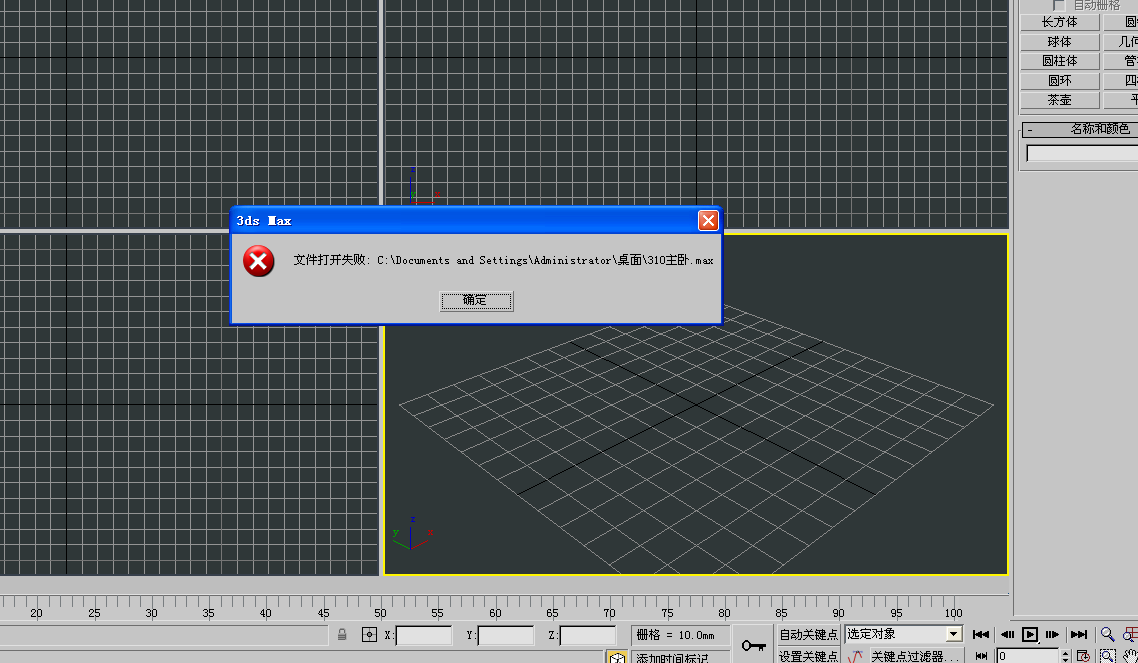Select the Pan hand tool
This screenshot has height=663, width=1138.
pos(1130,656)
